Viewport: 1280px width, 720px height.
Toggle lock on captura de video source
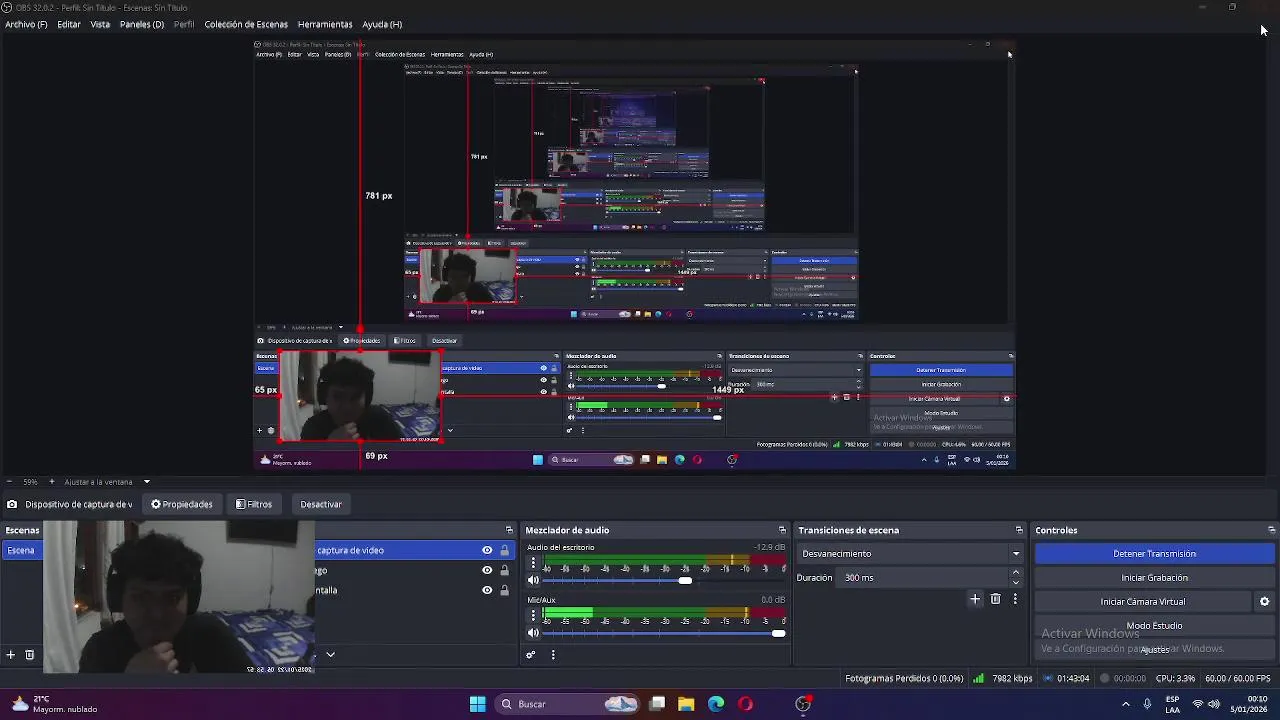pos(504,550)
